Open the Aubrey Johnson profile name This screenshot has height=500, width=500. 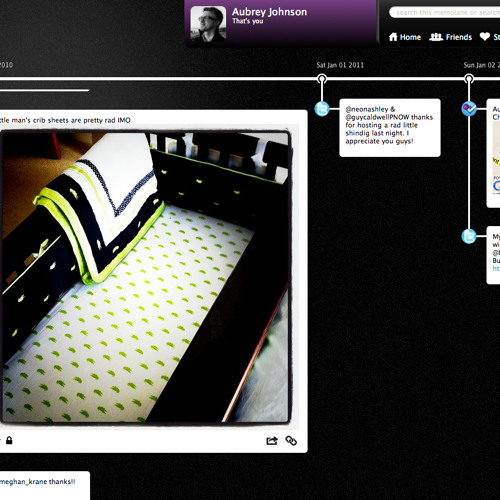269,12
